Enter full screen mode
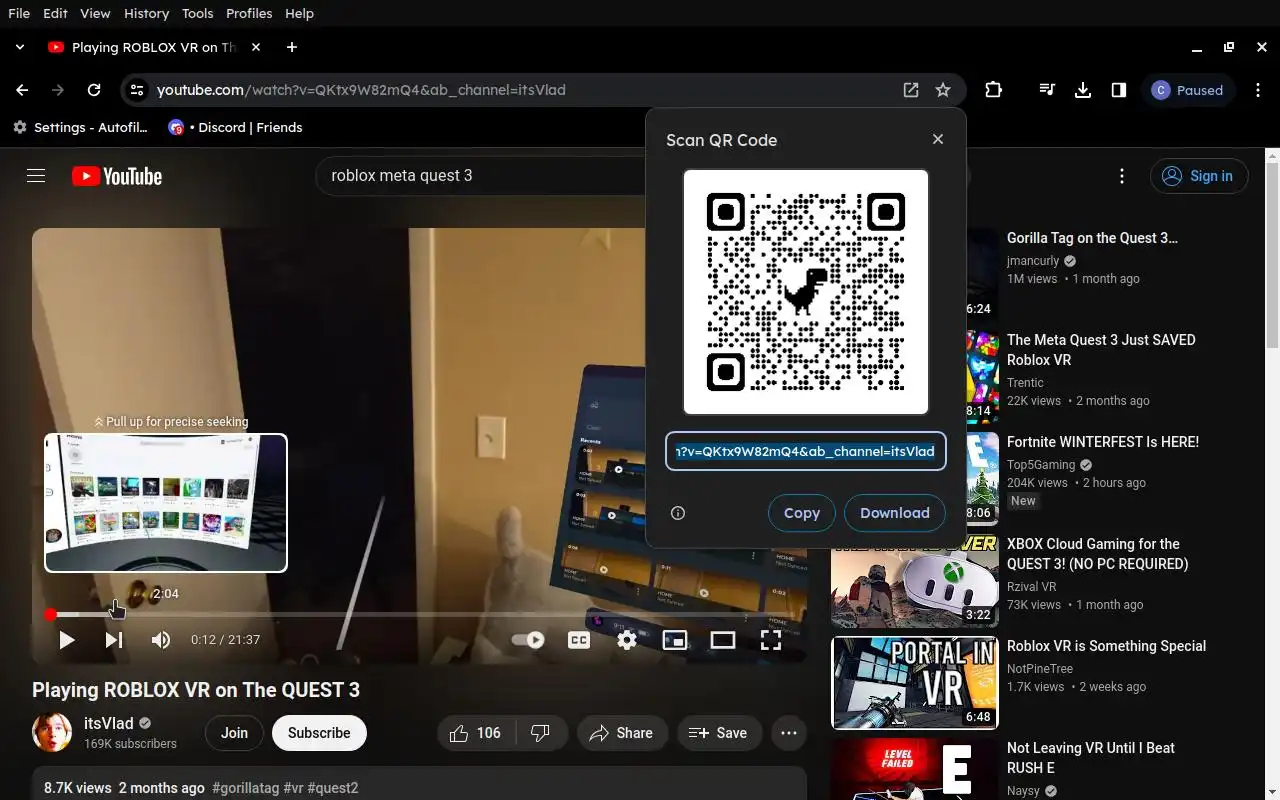The width and height of the screenshot is (1280, 800). (x=771, y=640)
